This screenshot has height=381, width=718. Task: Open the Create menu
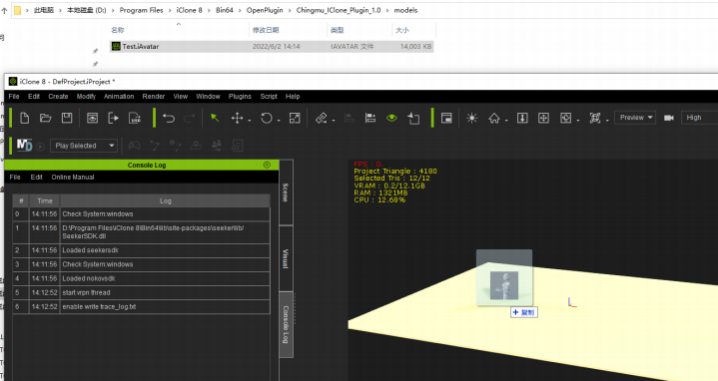58,97
